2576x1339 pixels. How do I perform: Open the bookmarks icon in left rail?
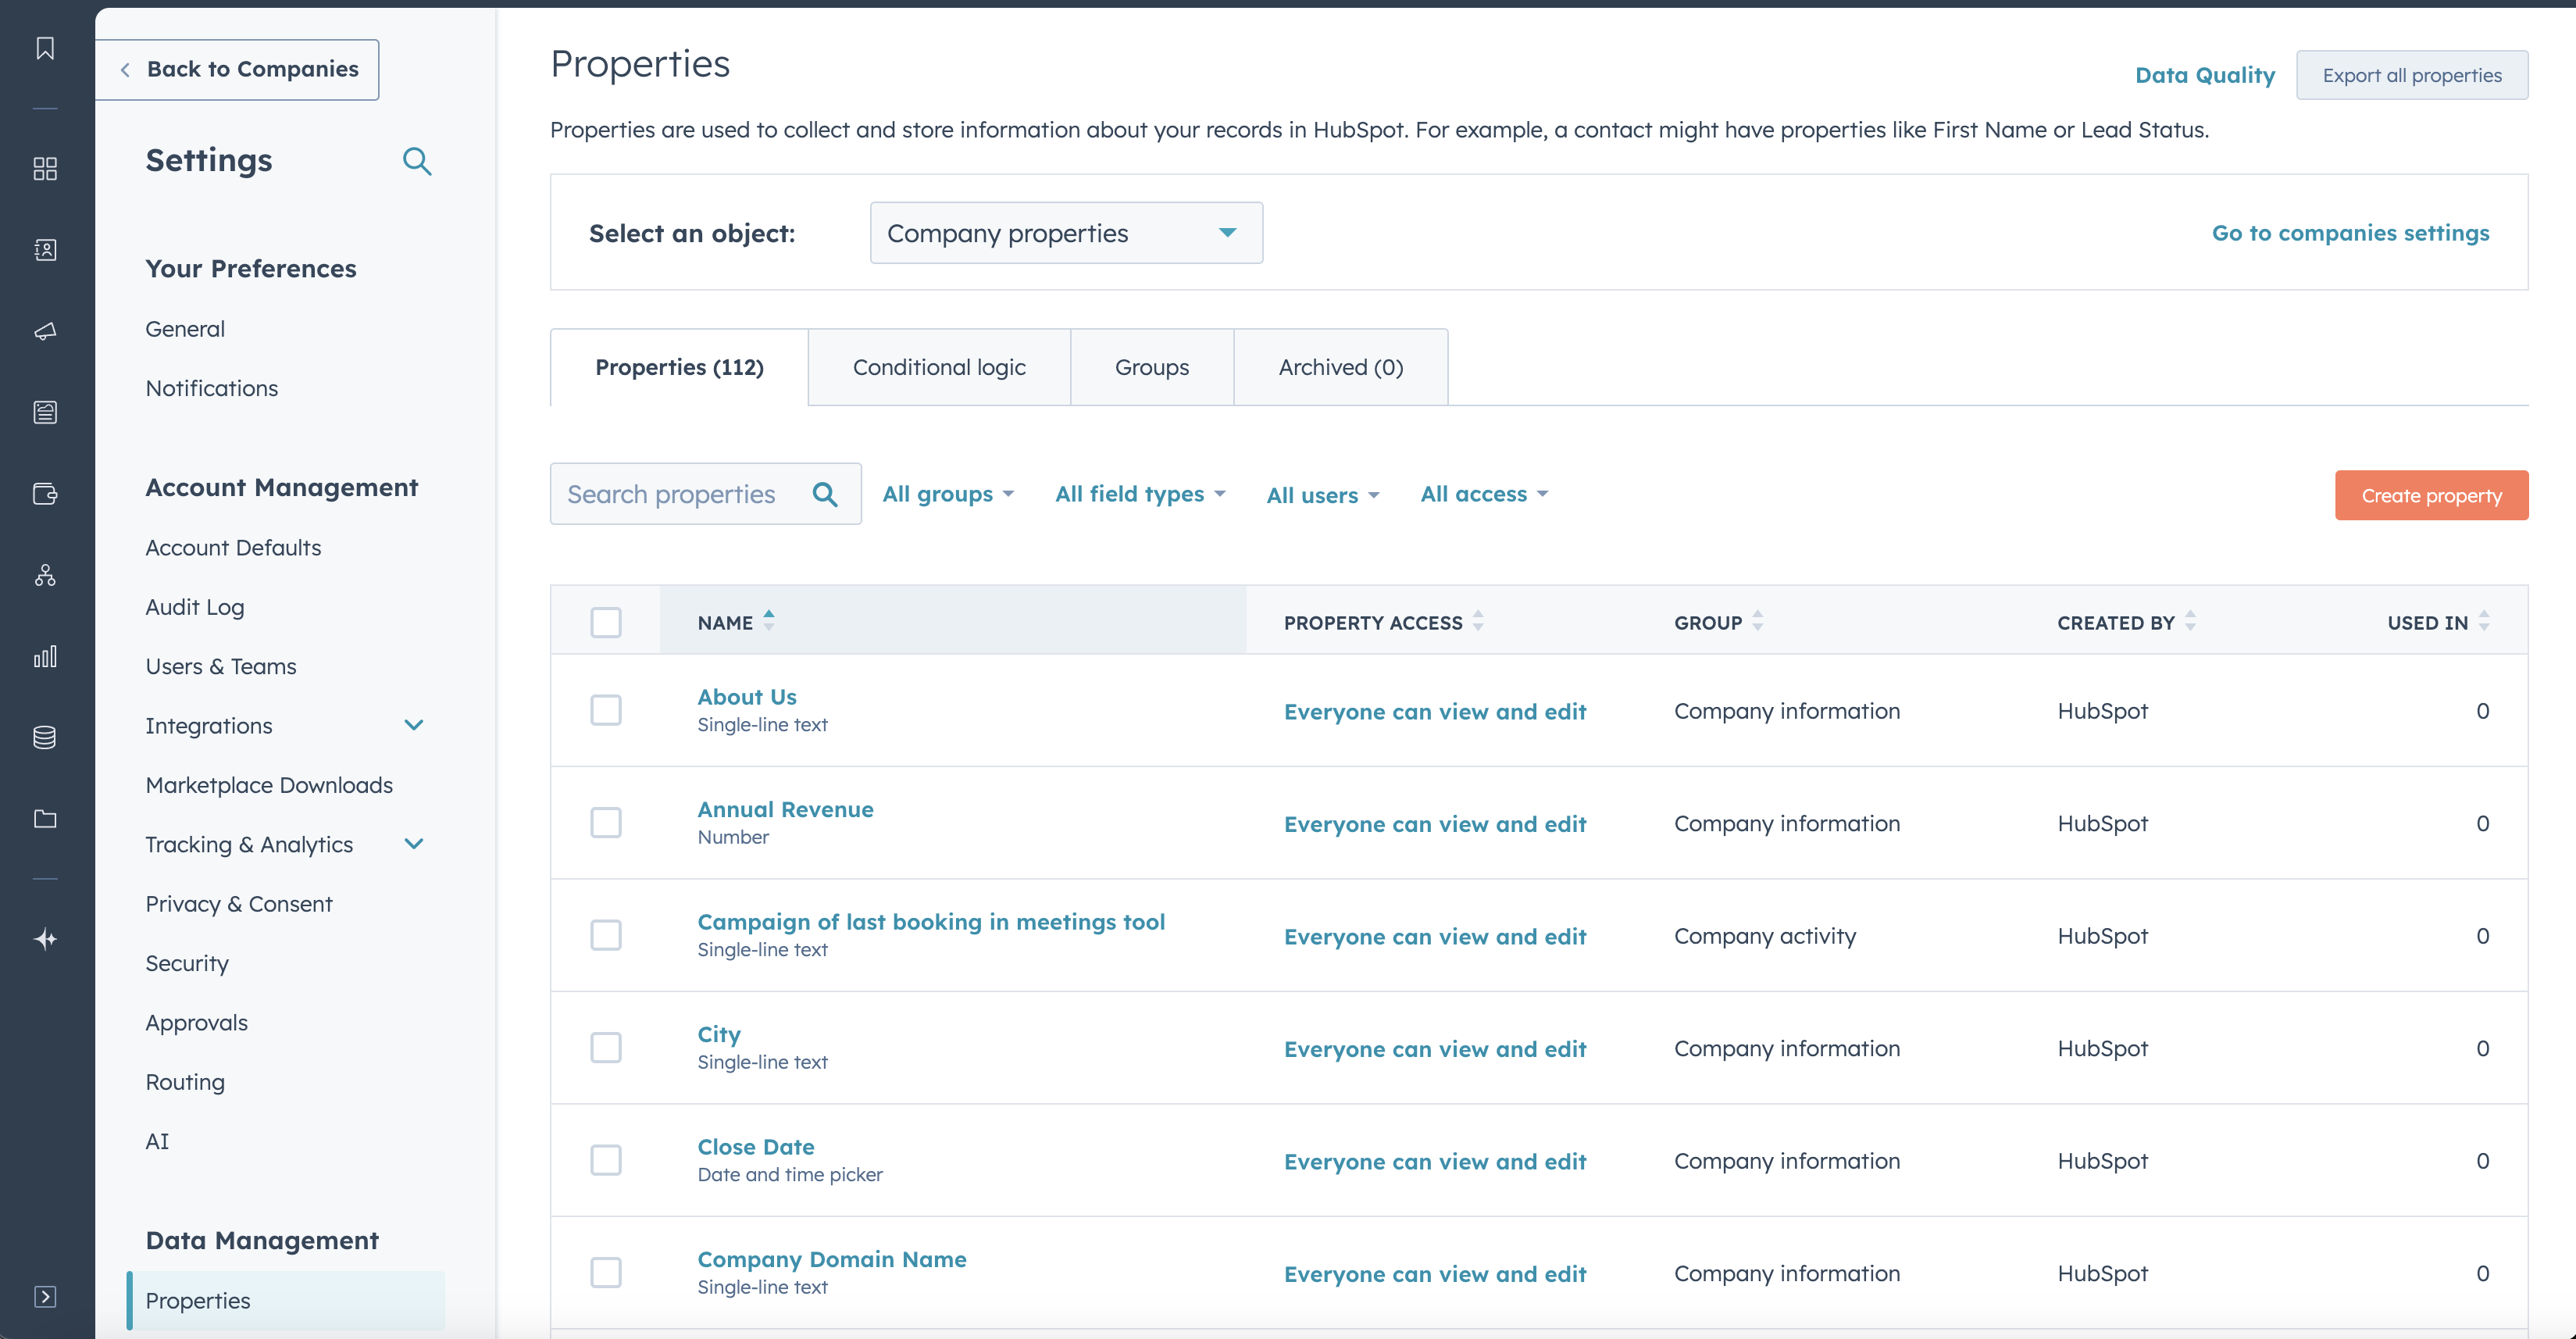45,48
